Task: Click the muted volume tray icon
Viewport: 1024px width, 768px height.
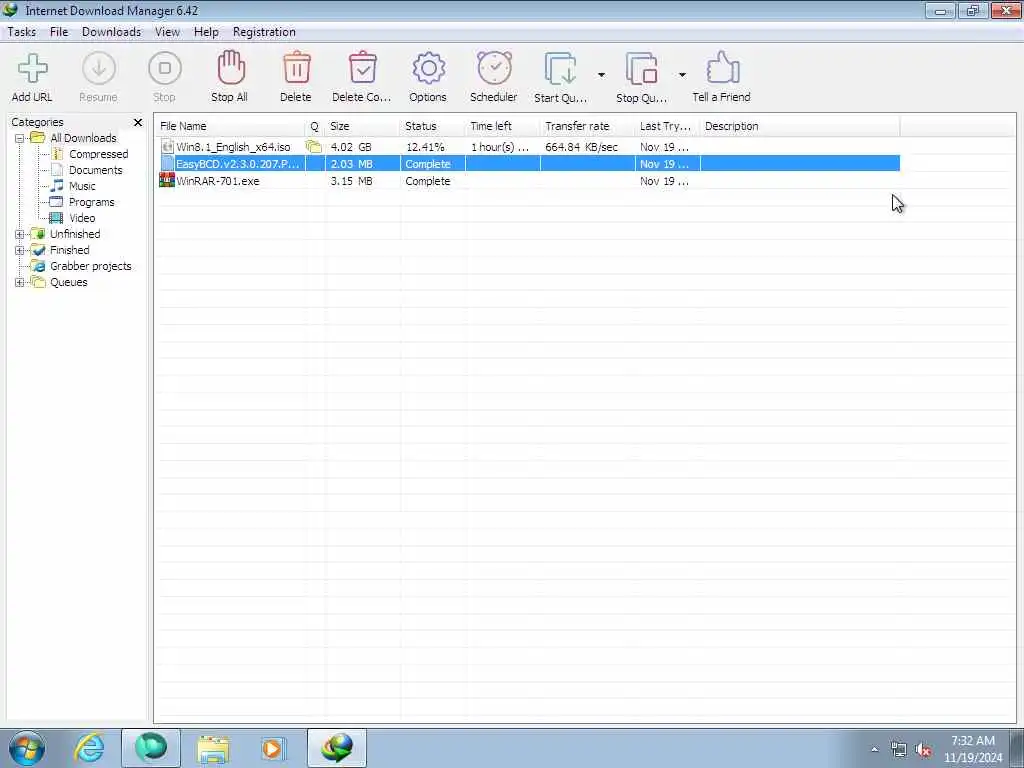Action: [x=923, y=750]
